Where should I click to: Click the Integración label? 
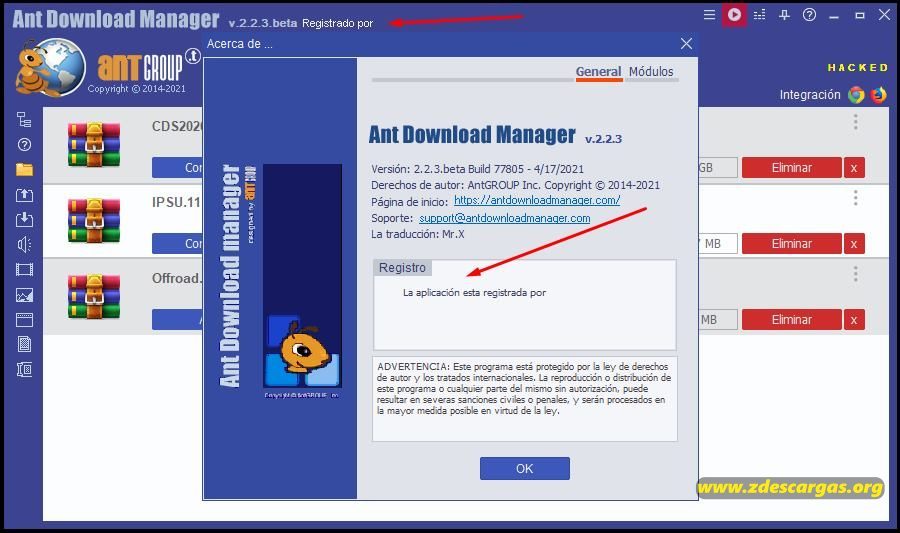[809, 95]
